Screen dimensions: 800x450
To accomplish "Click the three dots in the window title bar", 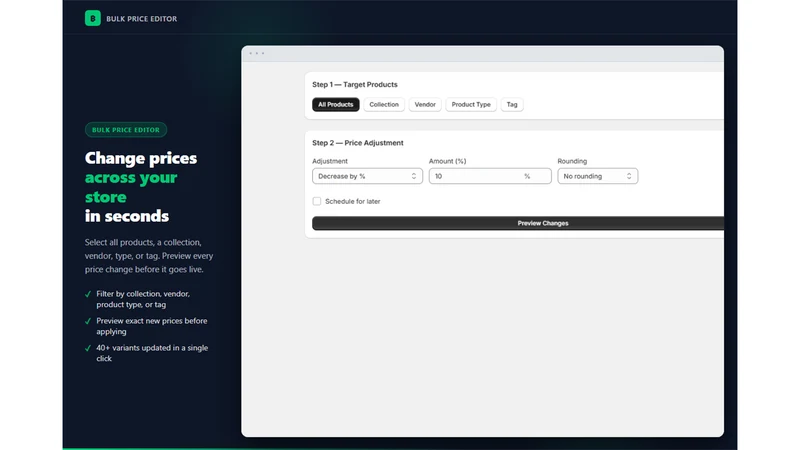I will pyautogui.click(x=257, y=53).
